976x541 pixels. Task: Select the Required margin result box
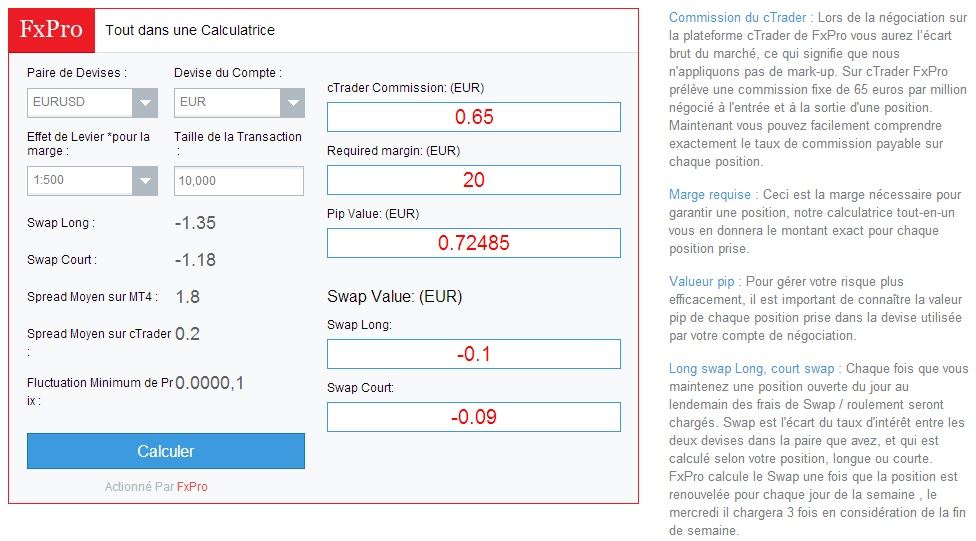click(473, 180)
